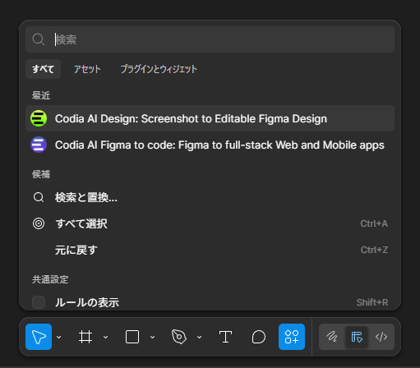Image resolution: width=420 pixels, height=368 pixels.
Task: Toggle the ルールの表示 checkbox
Action: pos(39,302)
